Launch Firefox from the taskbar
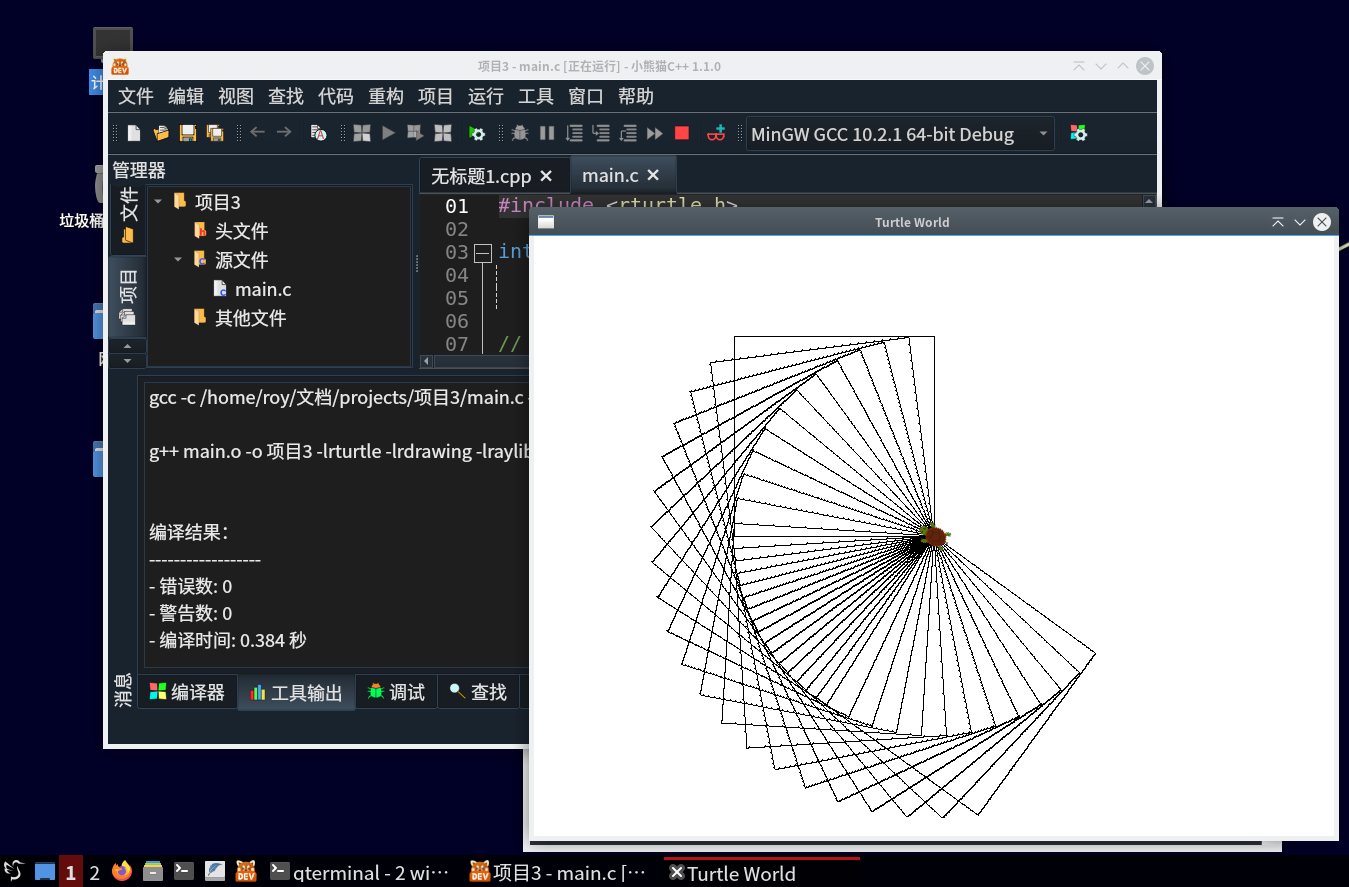The width and height of the screenshot is (1349, 887). pyautogui.click(x=122, y=872)
